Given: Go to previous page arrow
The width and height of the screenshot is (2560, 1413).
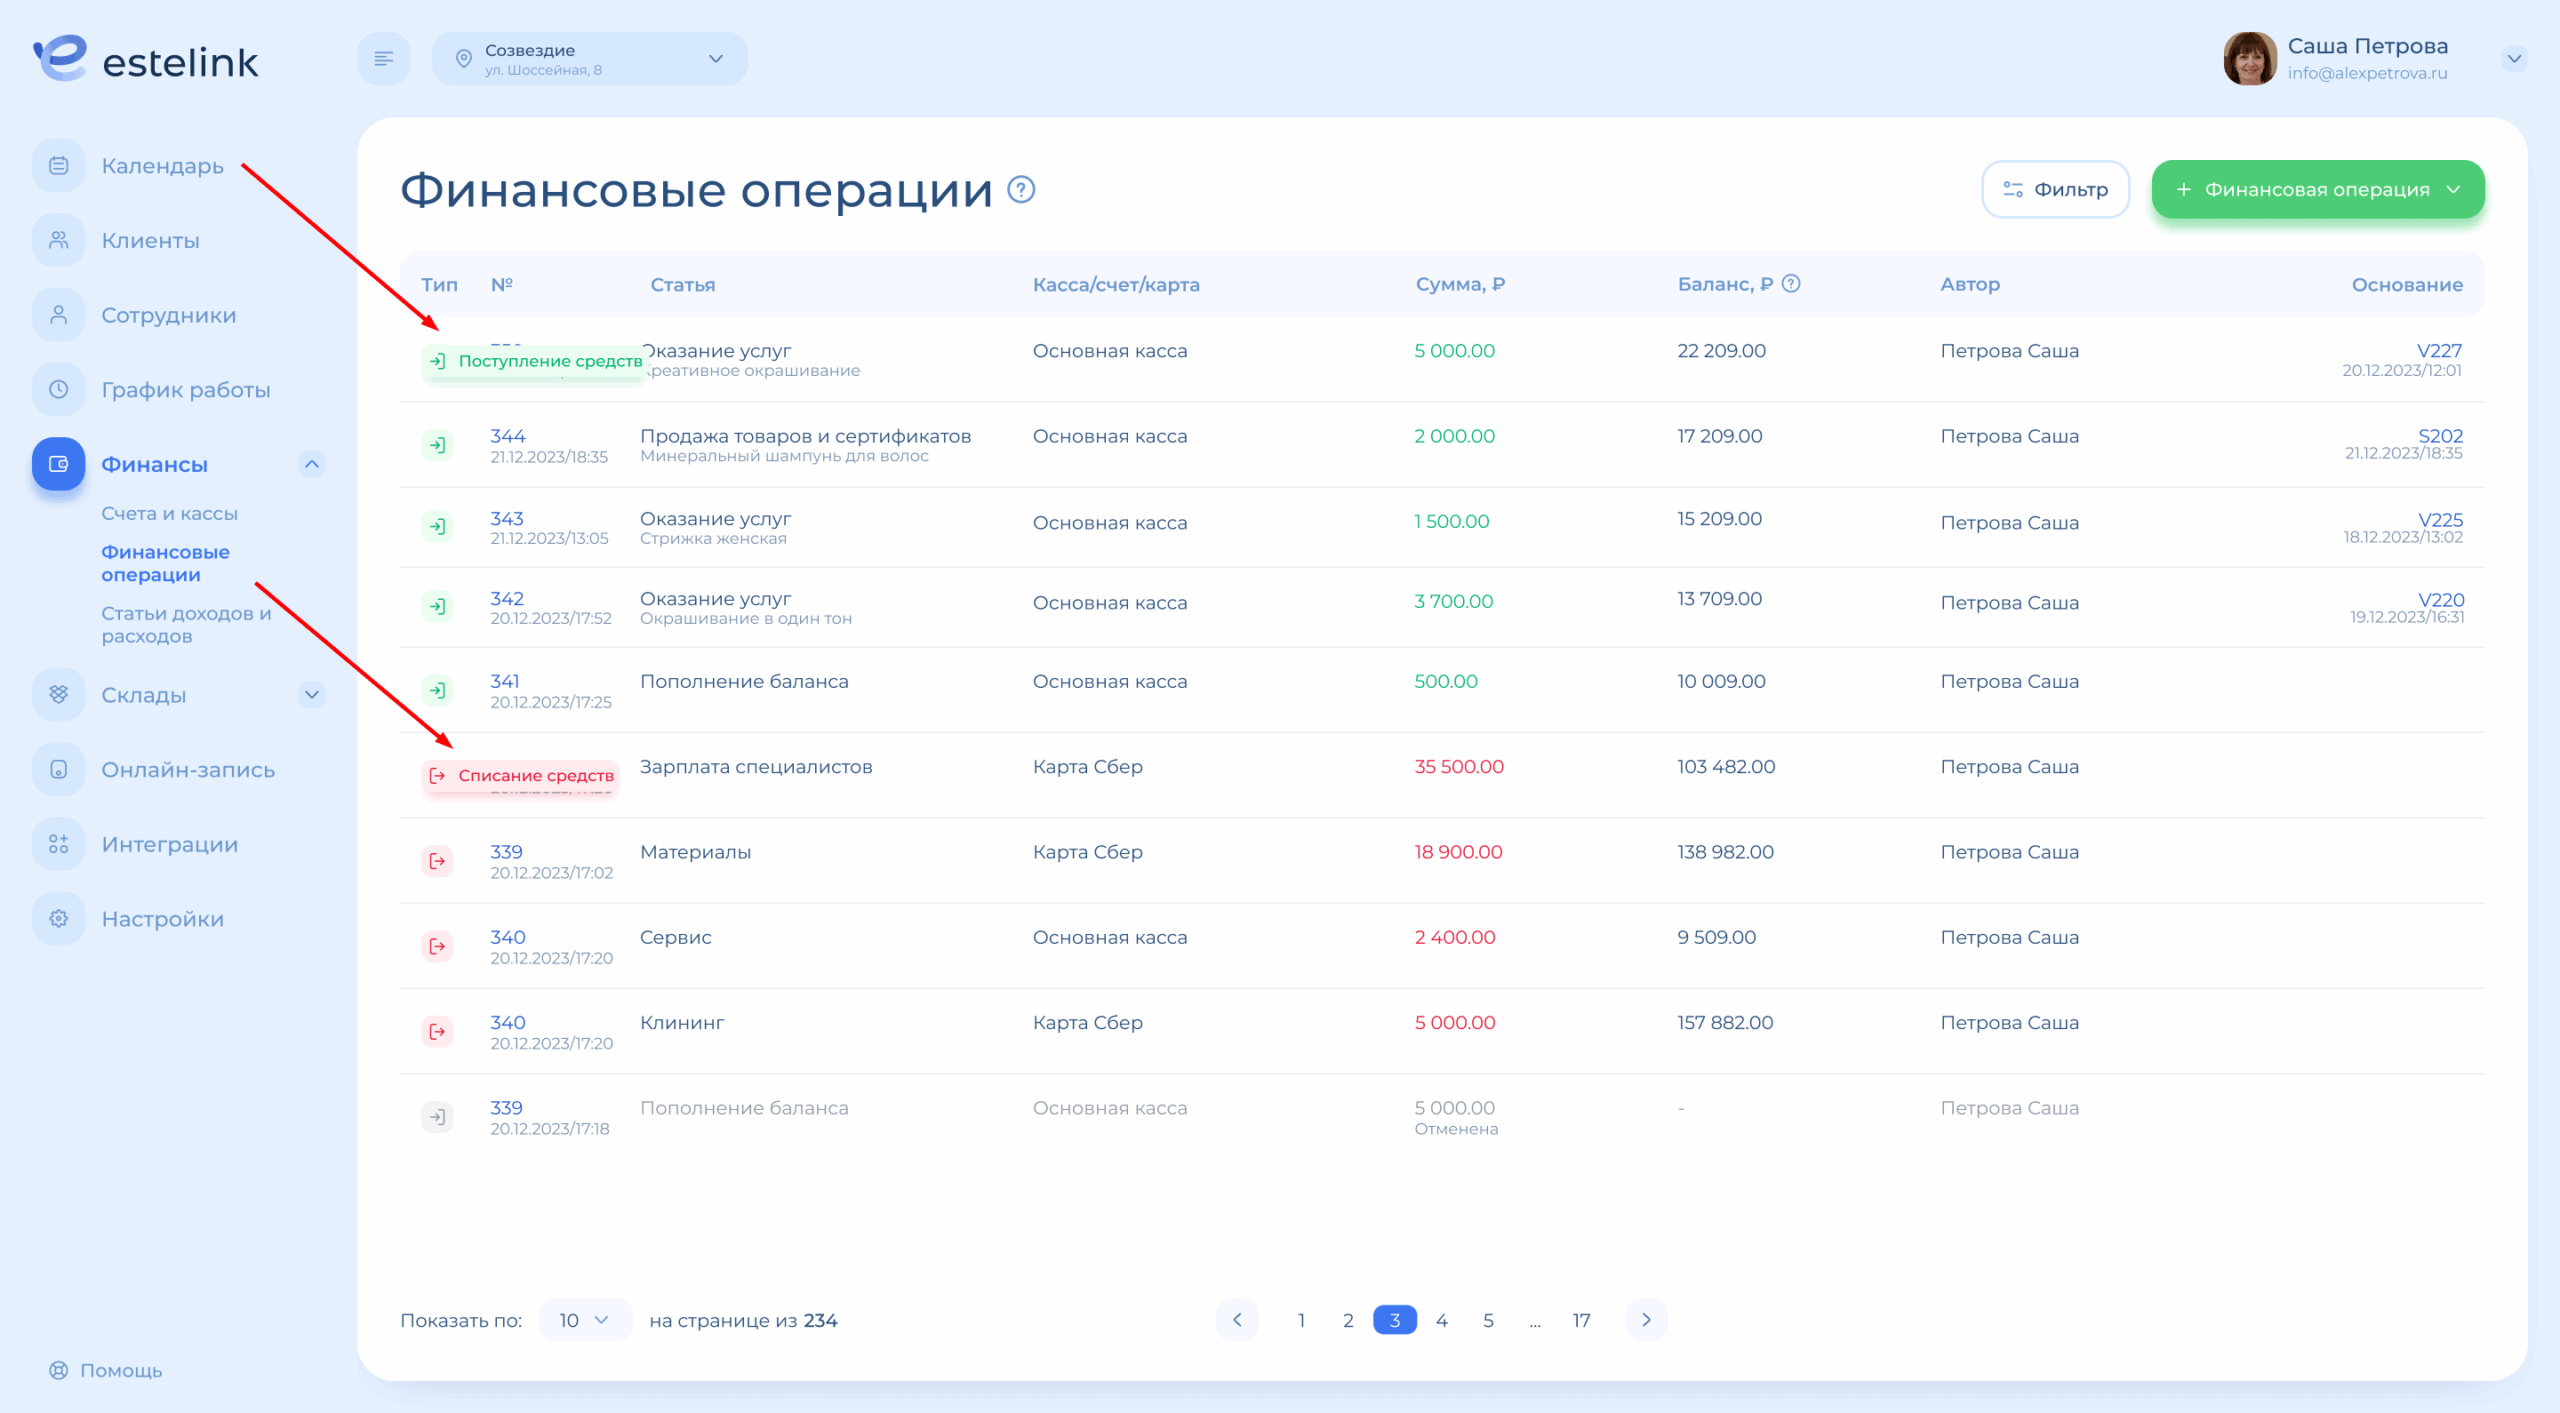Looking at the screenshot, I should pos(1237,1320).
